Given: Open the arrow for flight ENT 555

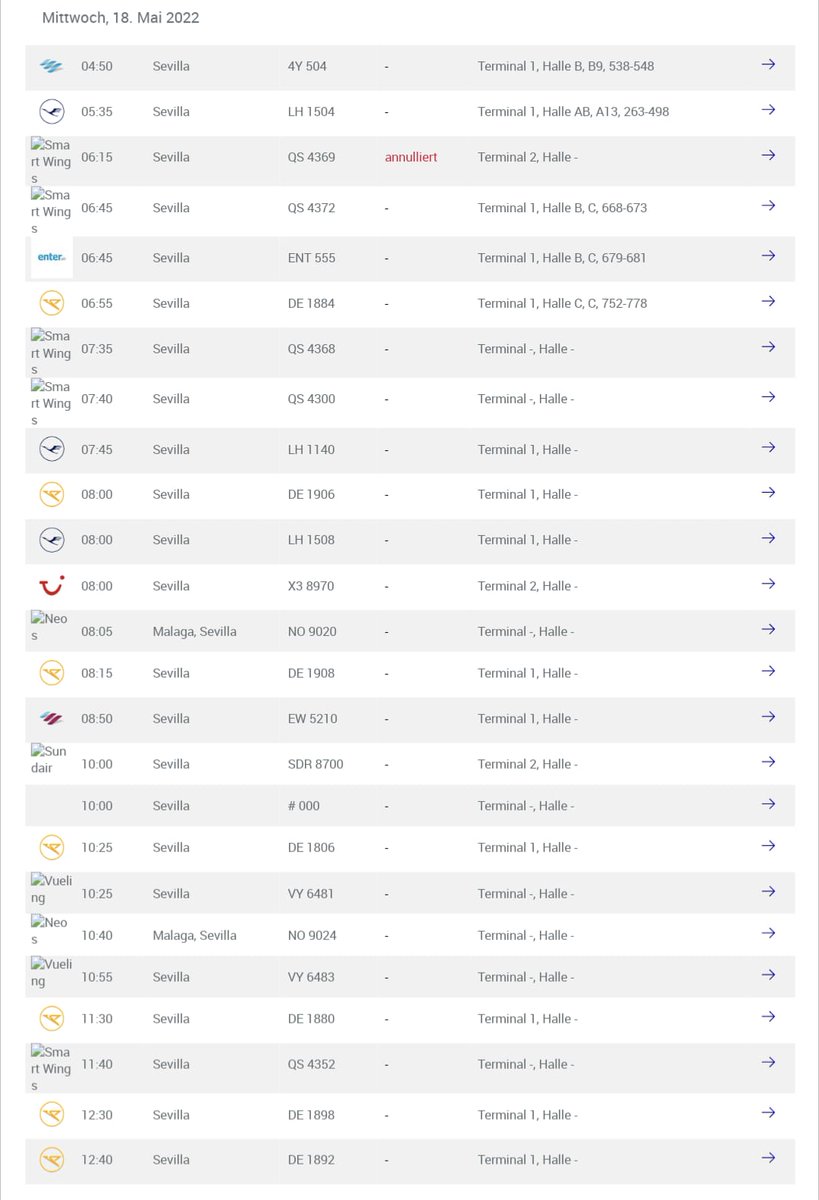Looking at the screenshot, I should 768,256.
